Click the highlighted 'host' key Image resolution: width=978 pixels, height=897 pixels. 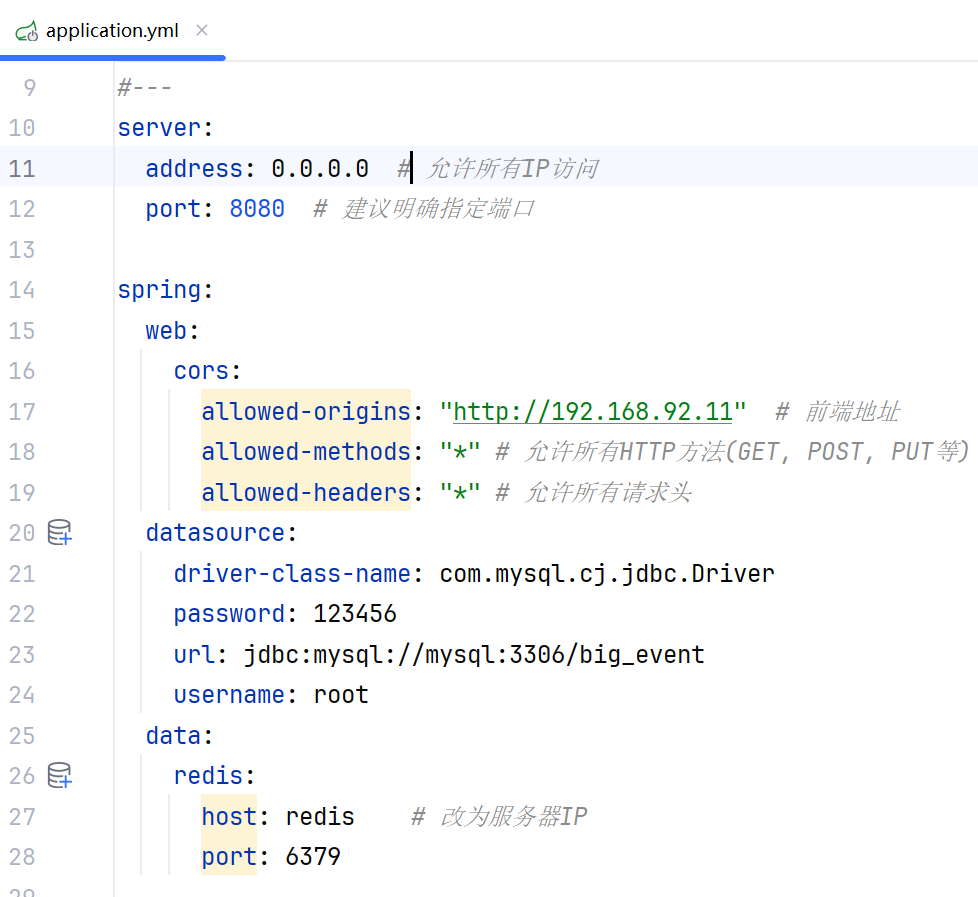click(229, 817)
